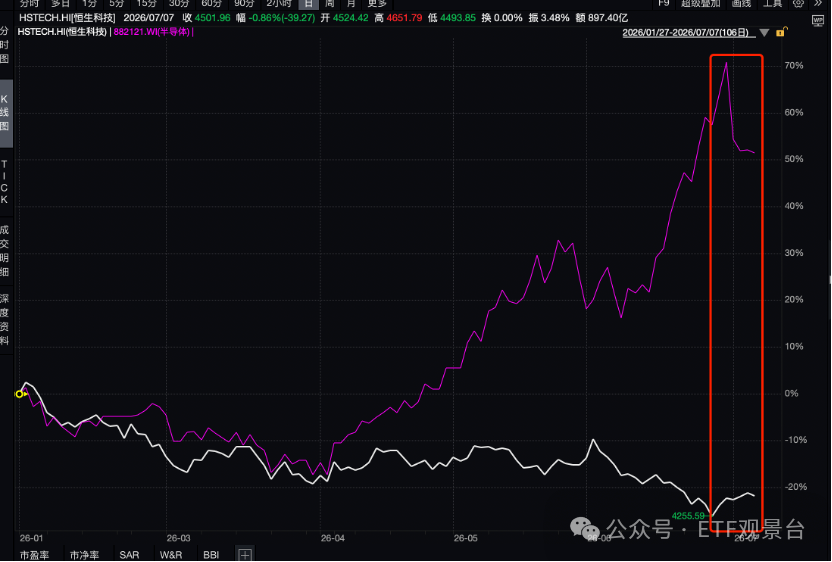Click the 超级叠加 overlay button
This screenshot has width=832, height=562.
(x=701, y=3)
